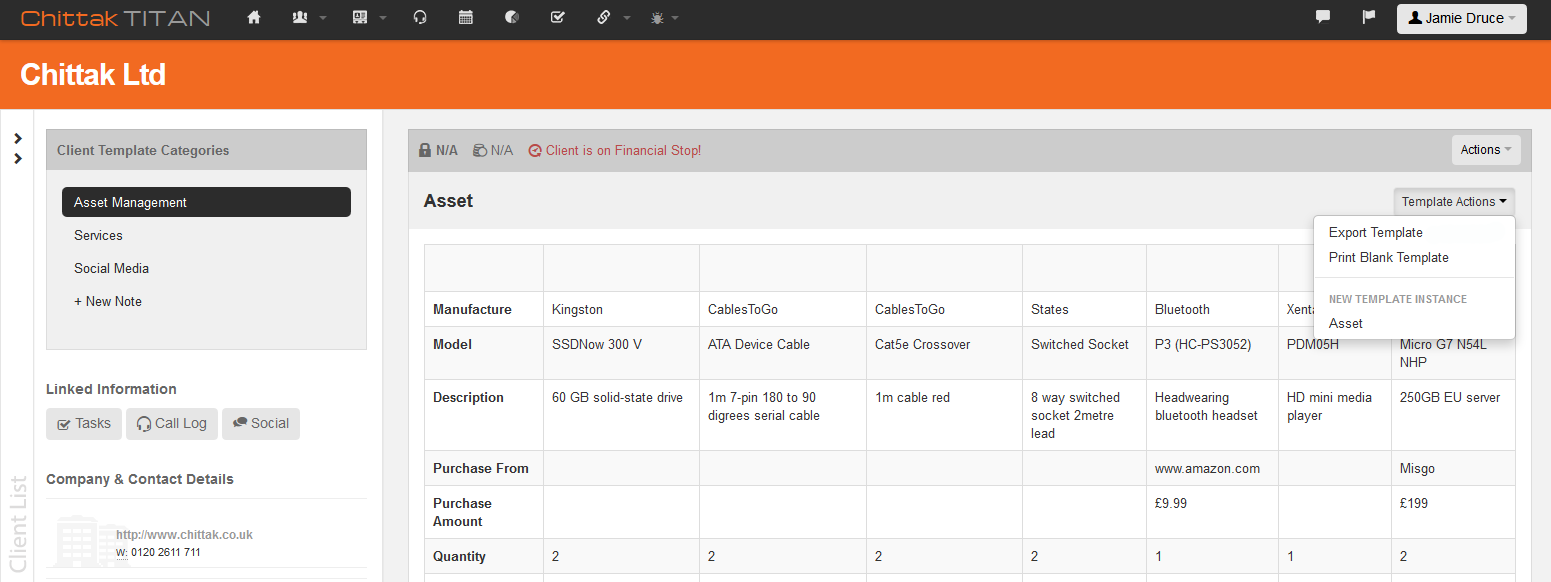
Task: Open the calendar icon in navbar
Action: (466, 17)
